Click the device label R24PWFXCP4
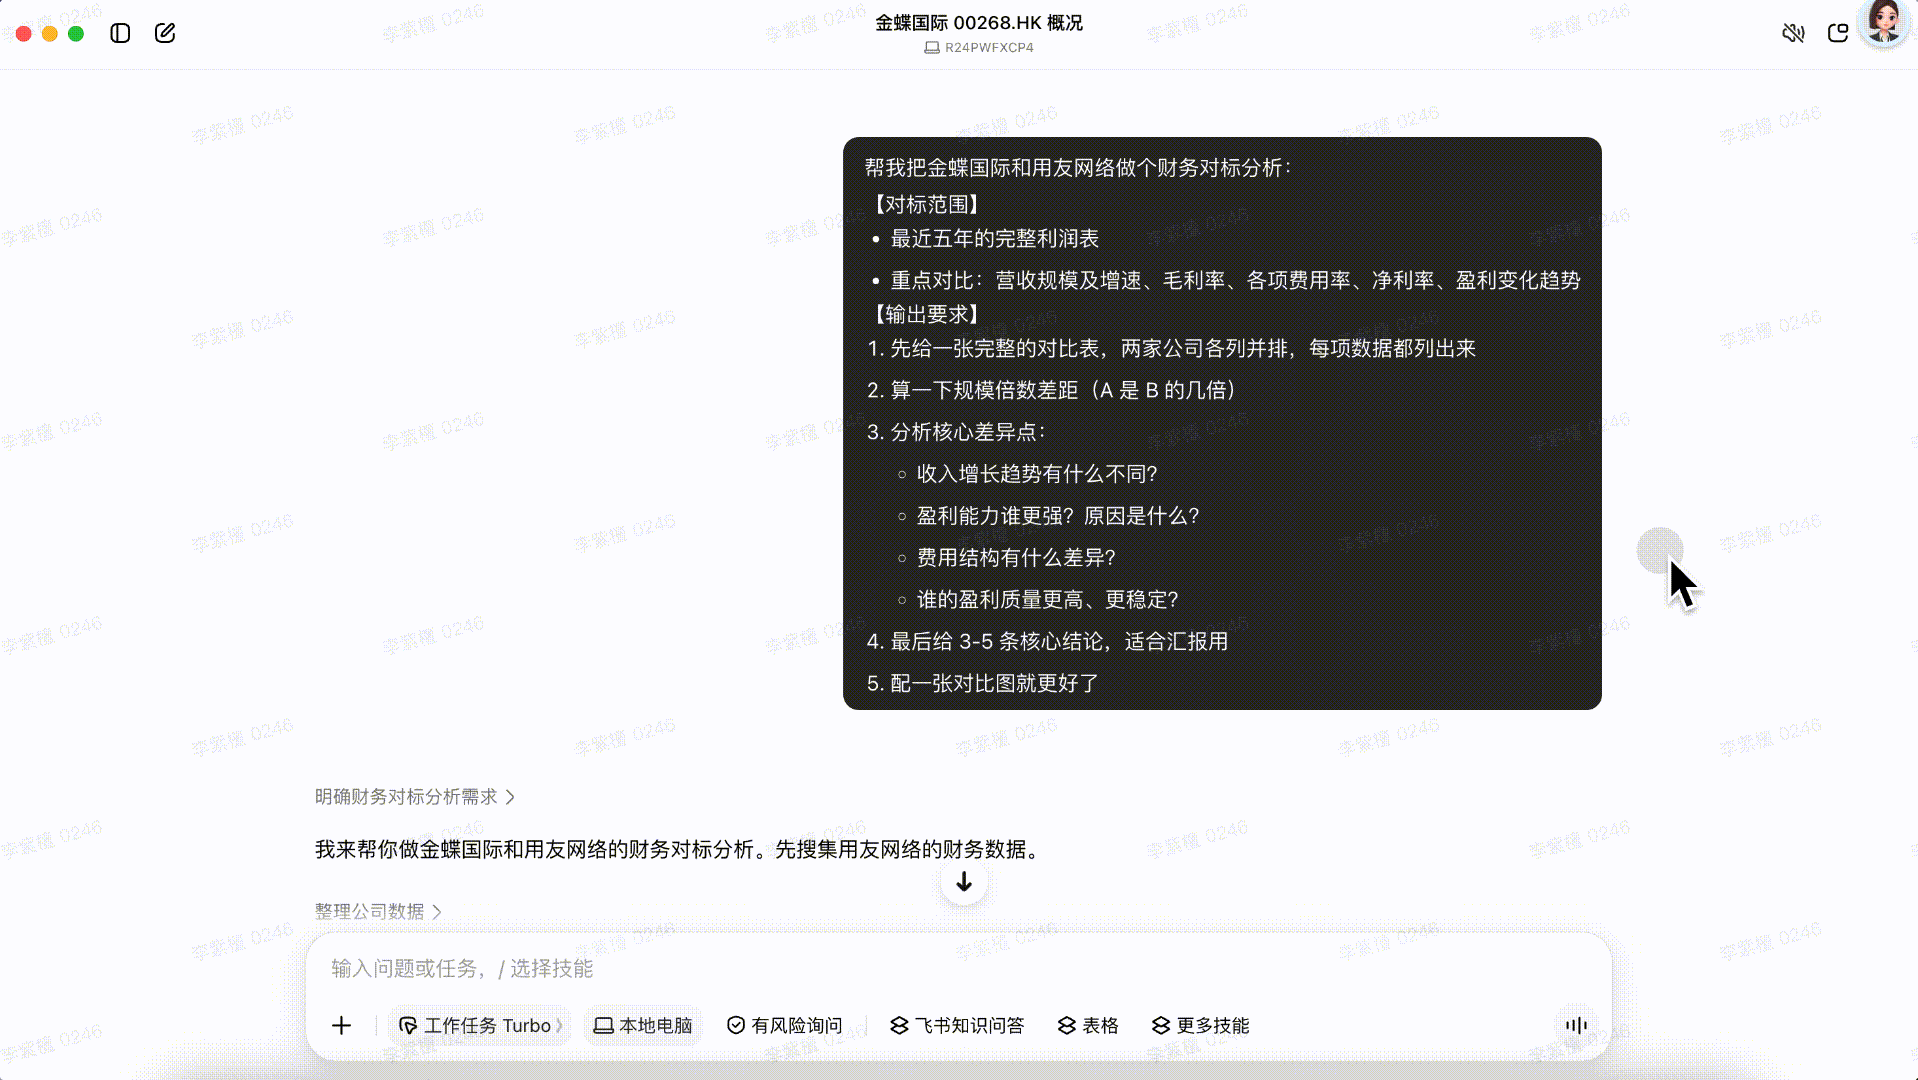 coord(989,47)
